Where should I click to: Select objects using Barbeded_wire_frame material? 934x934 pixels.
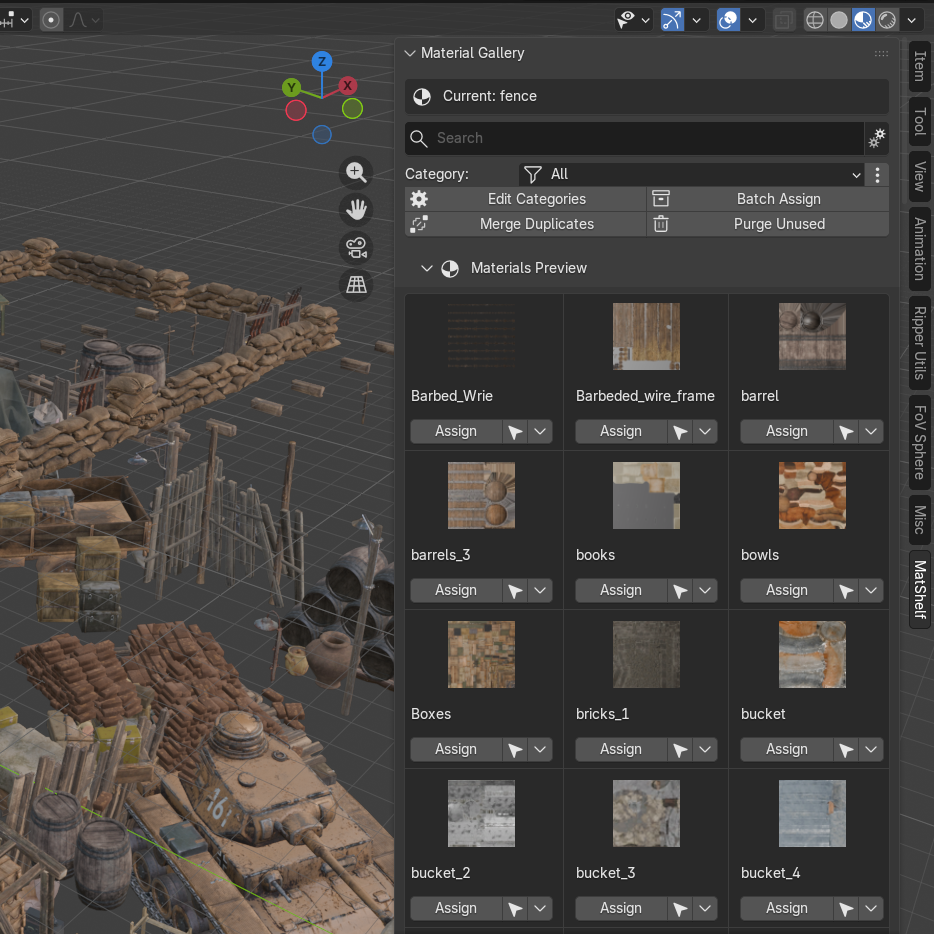coord(680,431)
